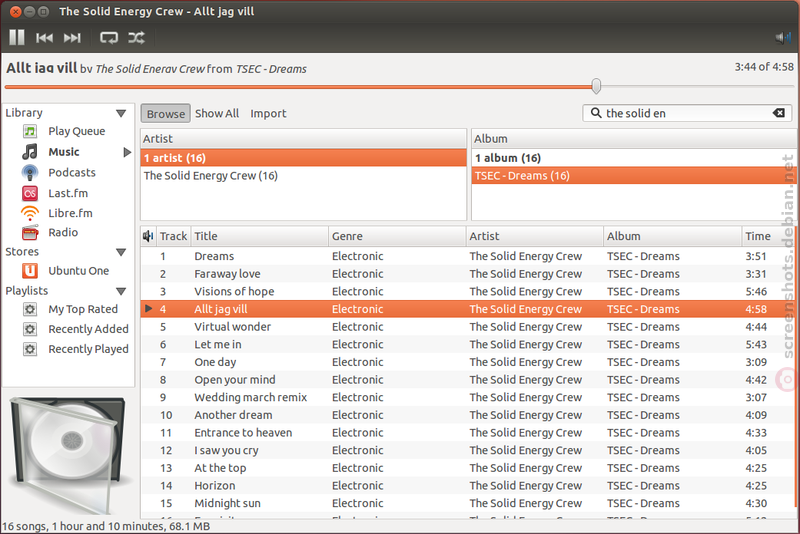Toggle repeat mode
The image size is (800, 534).
[109, 38]
